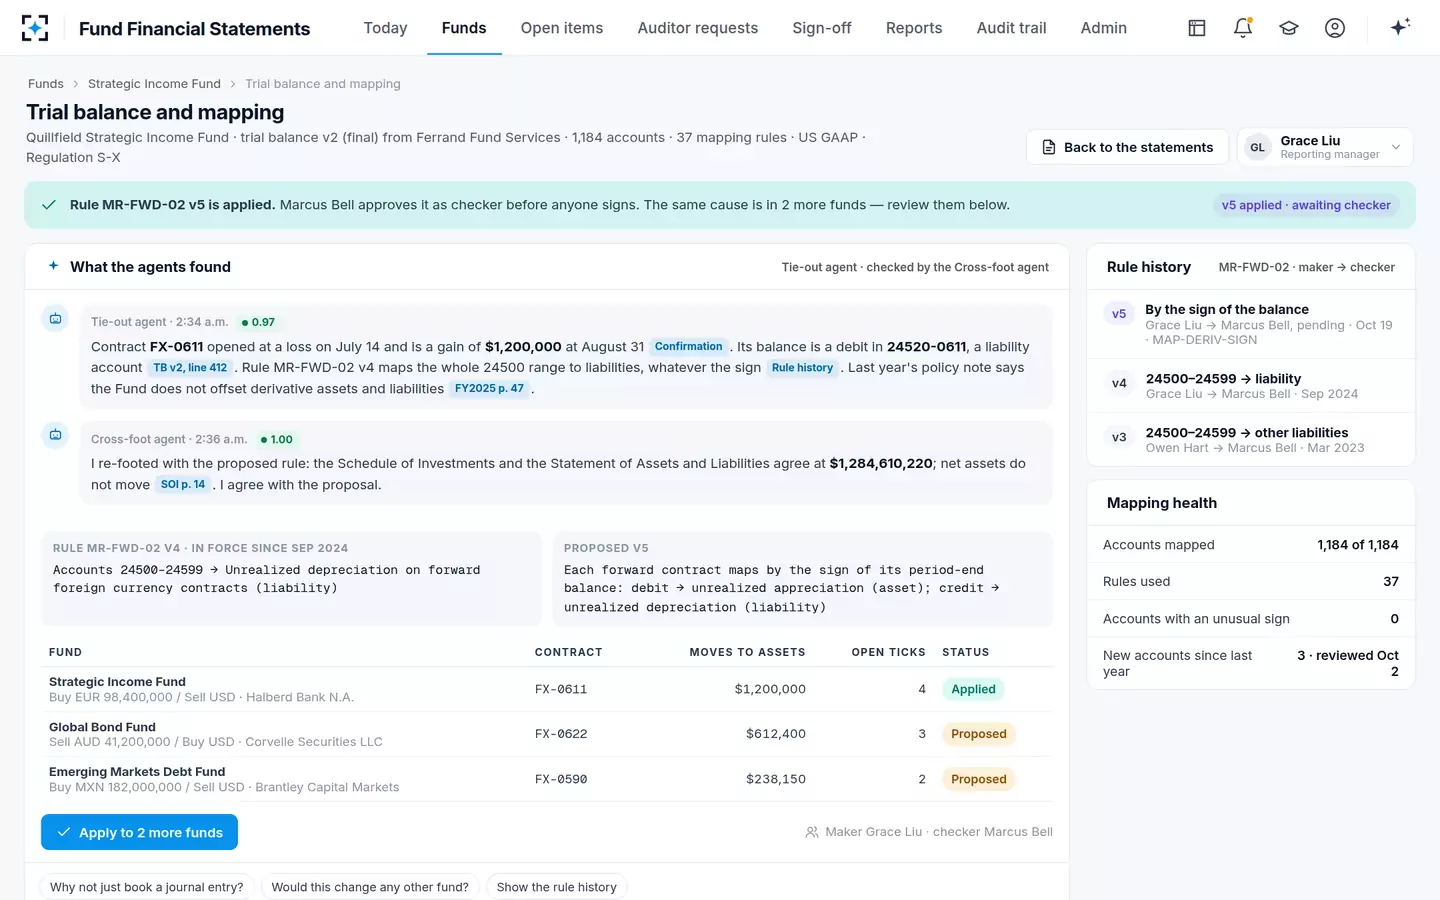Open the user account profile icon
Viewport: 1440px width, 900px height.
(1335, 28)
